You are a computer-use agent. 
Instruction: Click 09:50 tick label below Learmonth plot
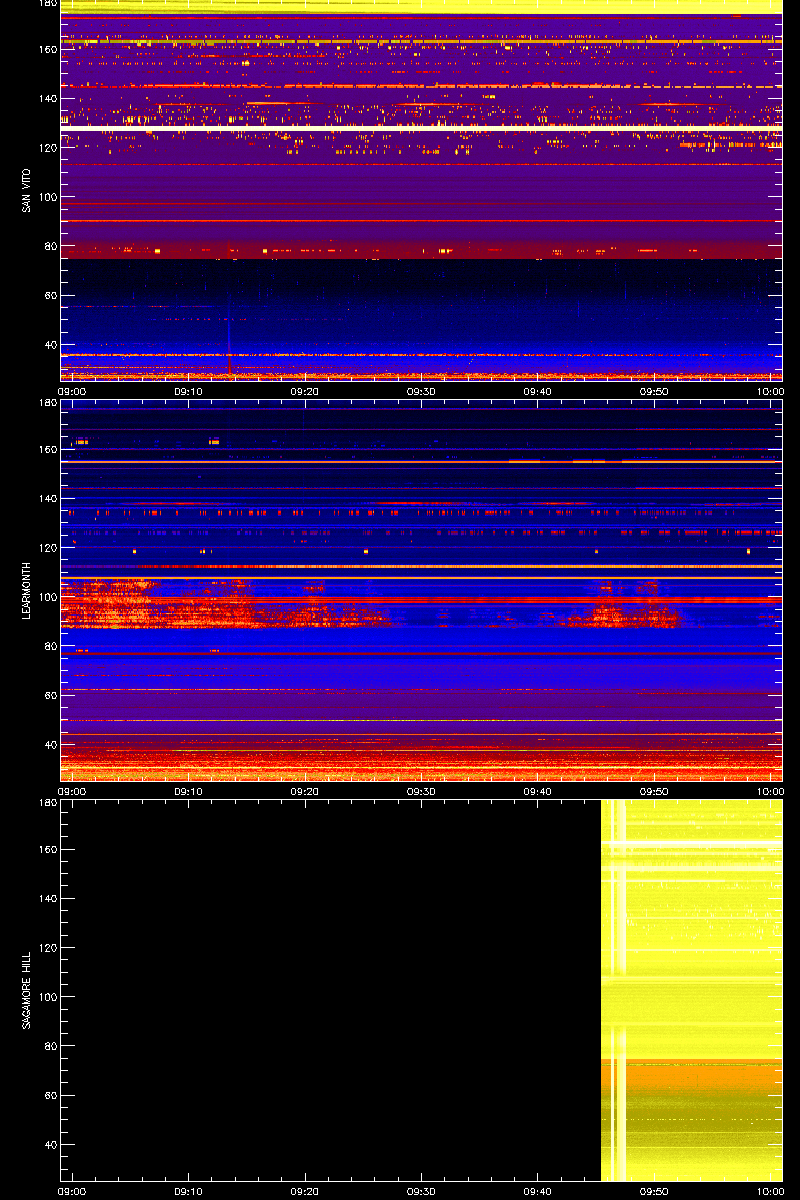coord(655,791)
